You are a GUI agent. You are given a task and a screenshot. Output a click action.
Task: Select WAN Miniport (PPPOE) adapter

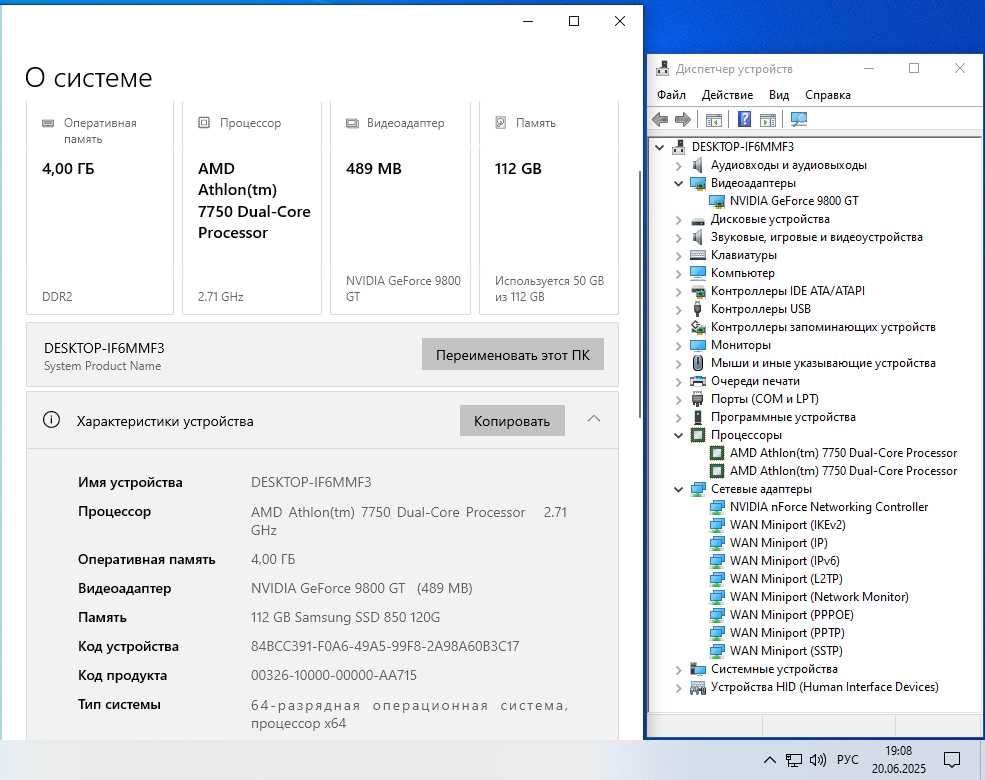(792, 615)
